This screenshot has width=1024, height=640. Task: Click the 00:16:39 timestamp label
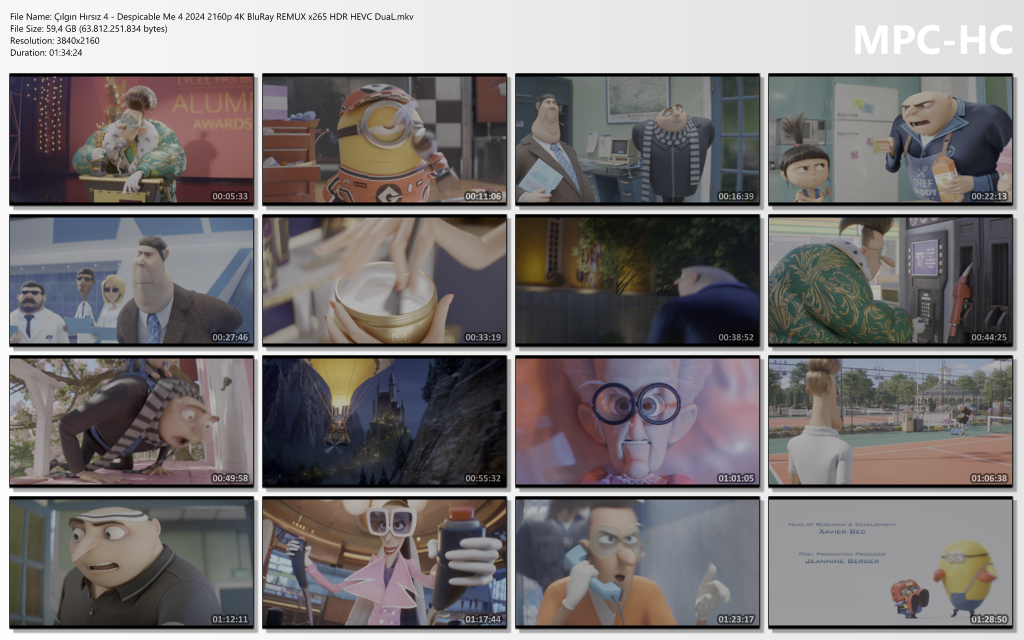point(736,196)
